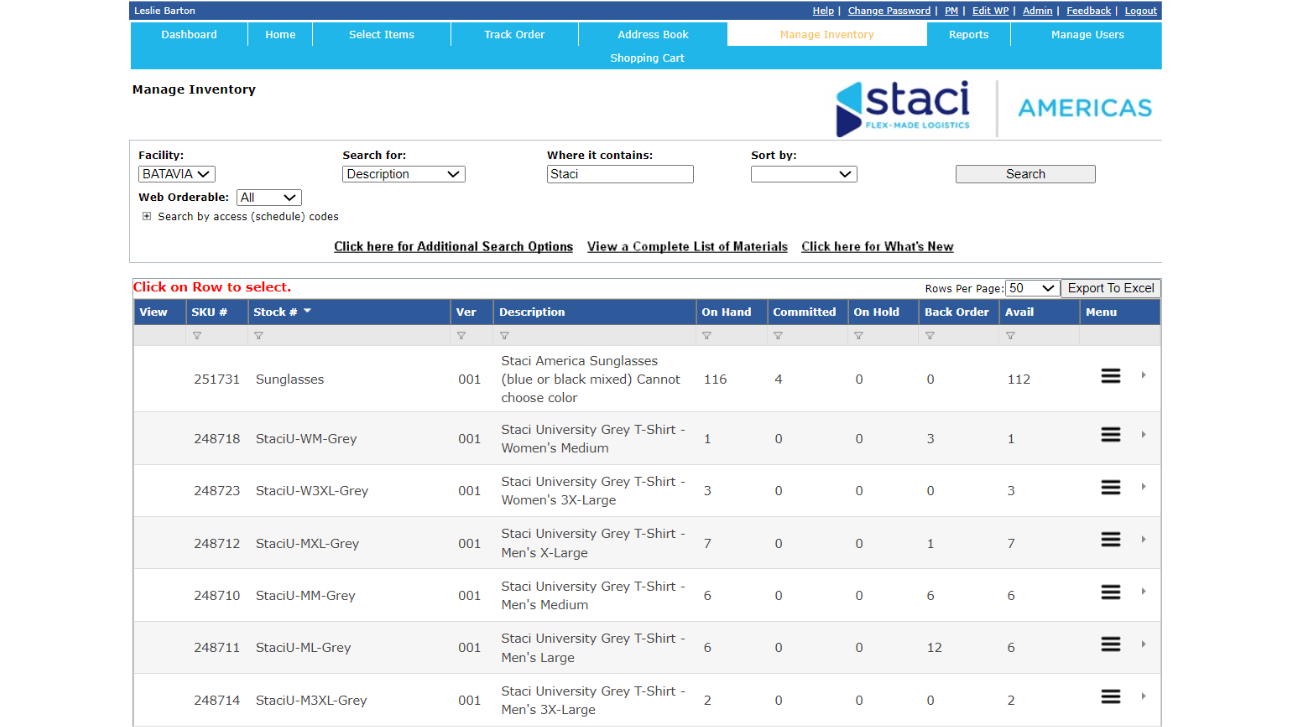Click the Search button

[x=1025, y=174]
